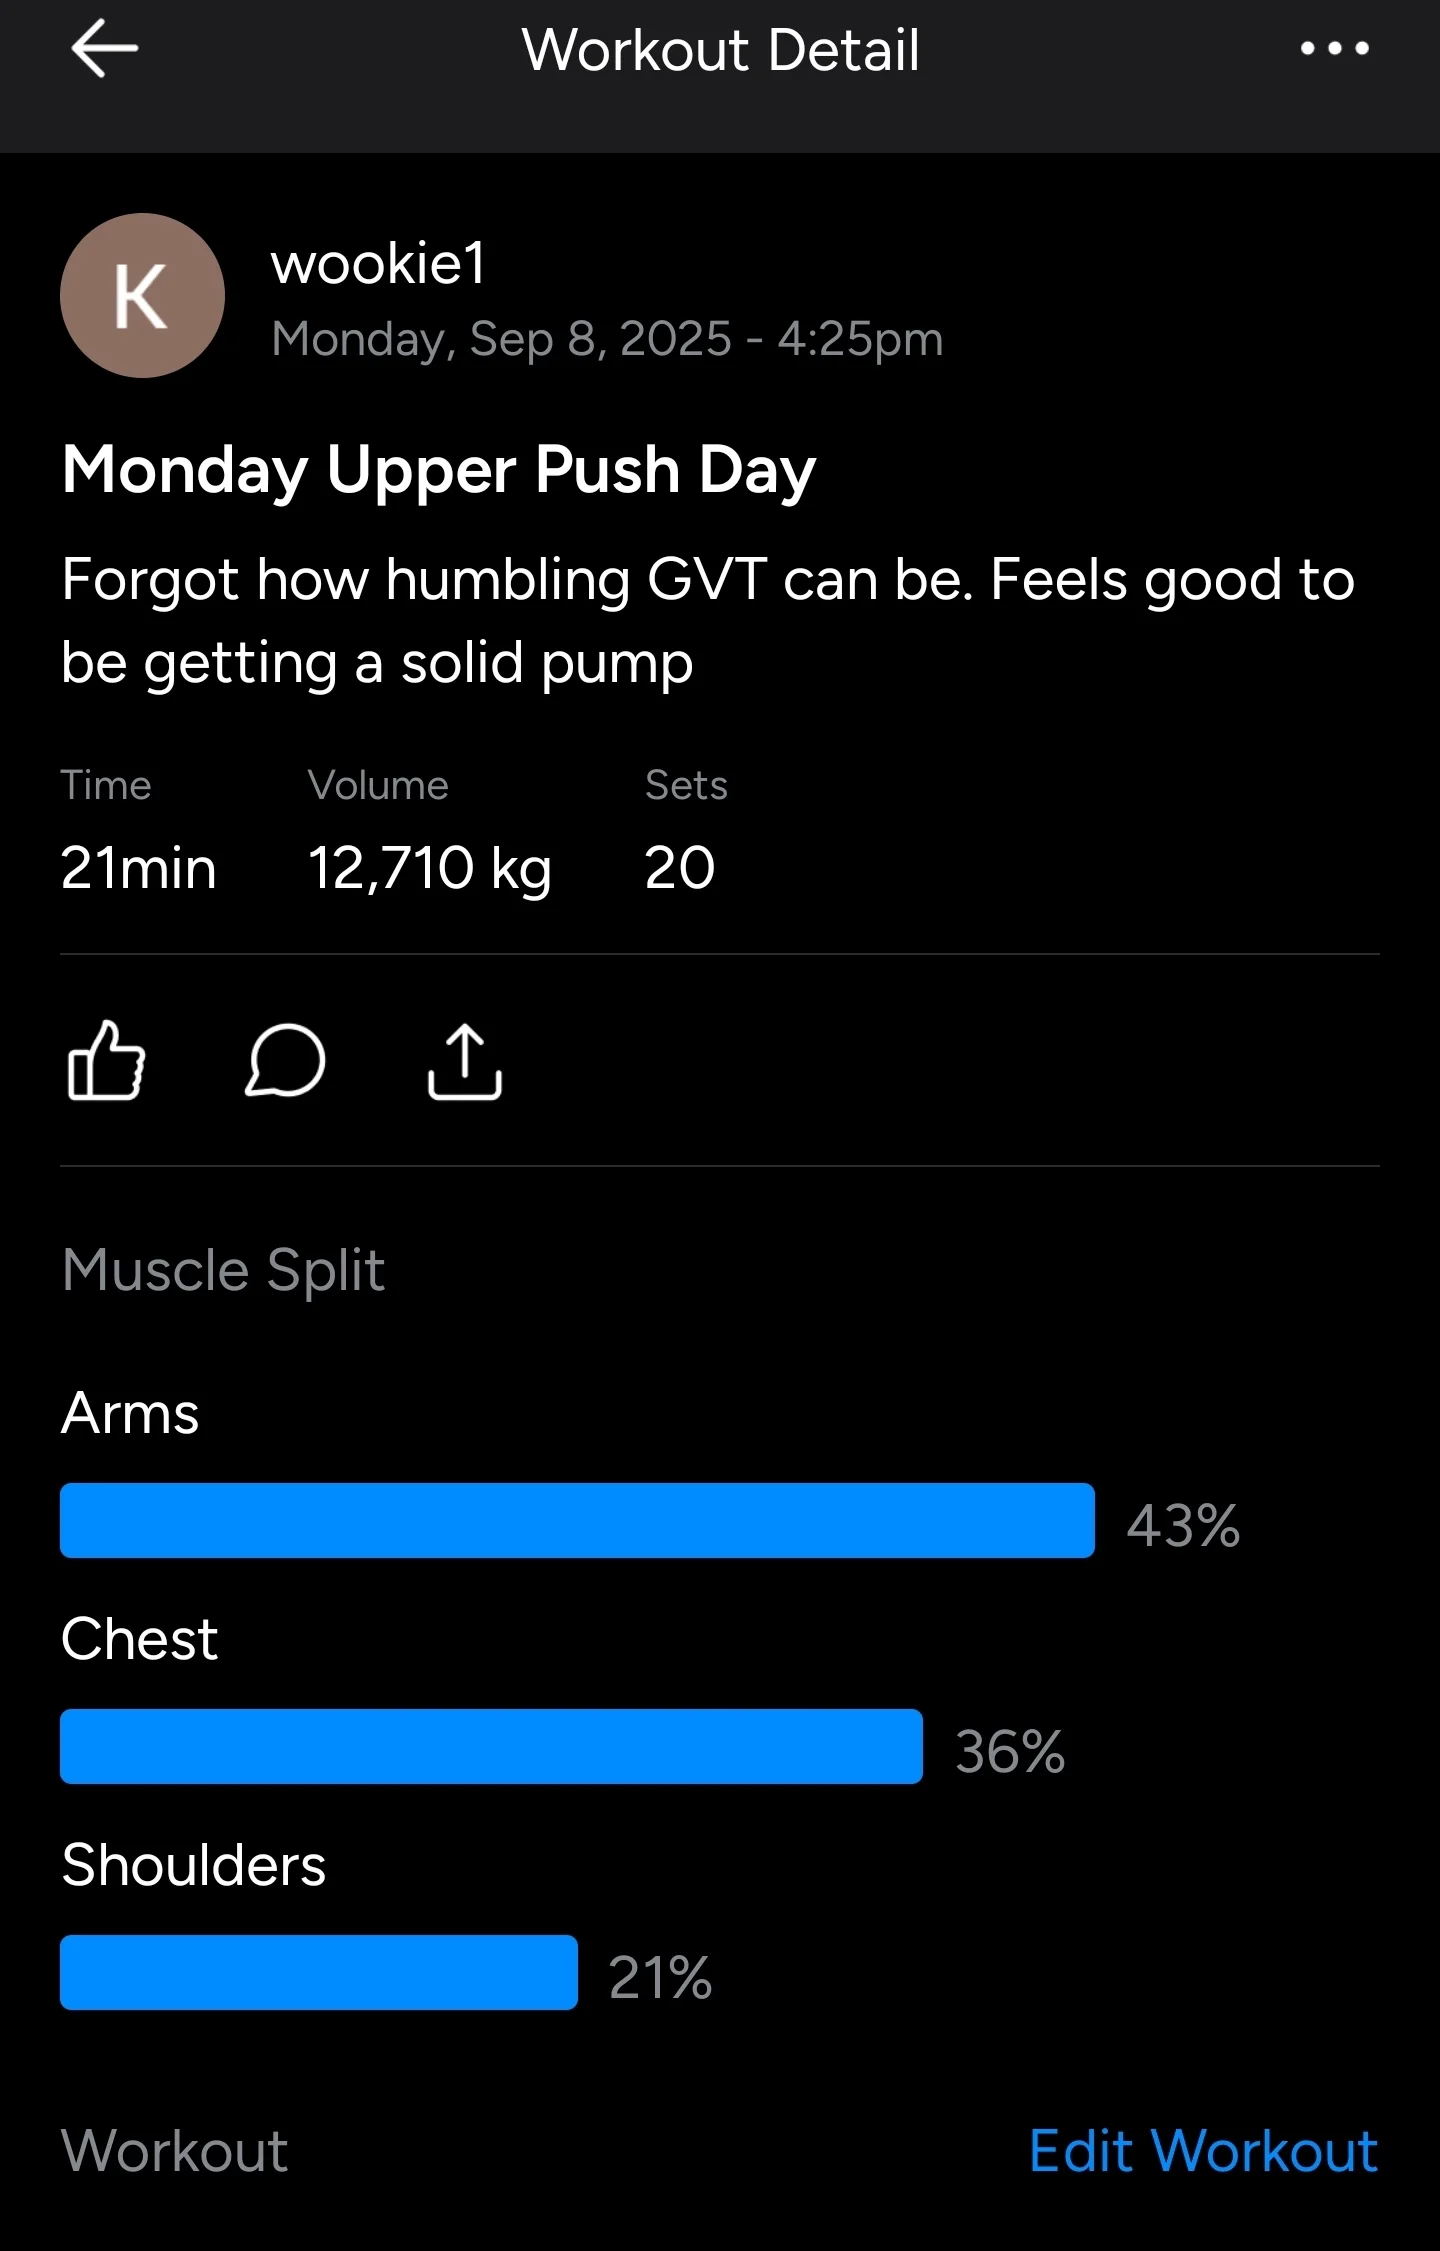Open wookie1's profile avatar
The height and width of the screenshot is (2251, 1440).
[142, 295]
